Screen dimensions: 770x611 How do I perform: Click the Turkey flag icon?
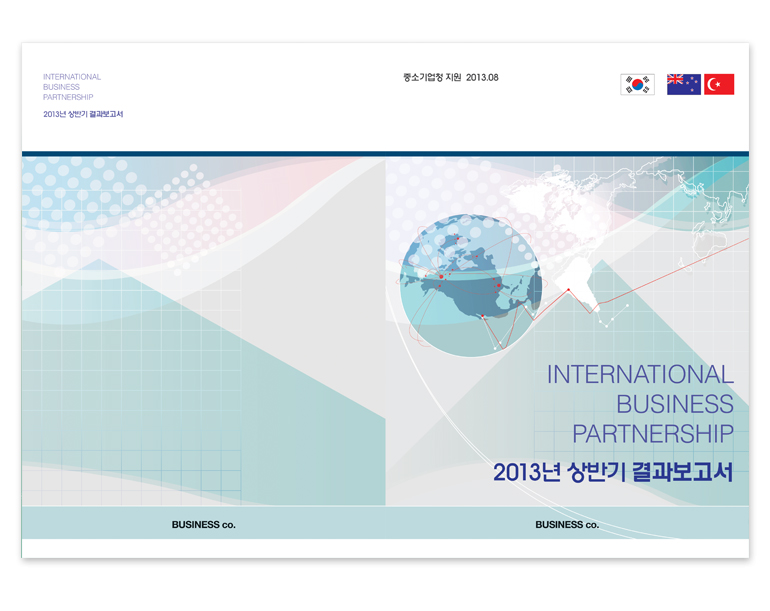719,84
